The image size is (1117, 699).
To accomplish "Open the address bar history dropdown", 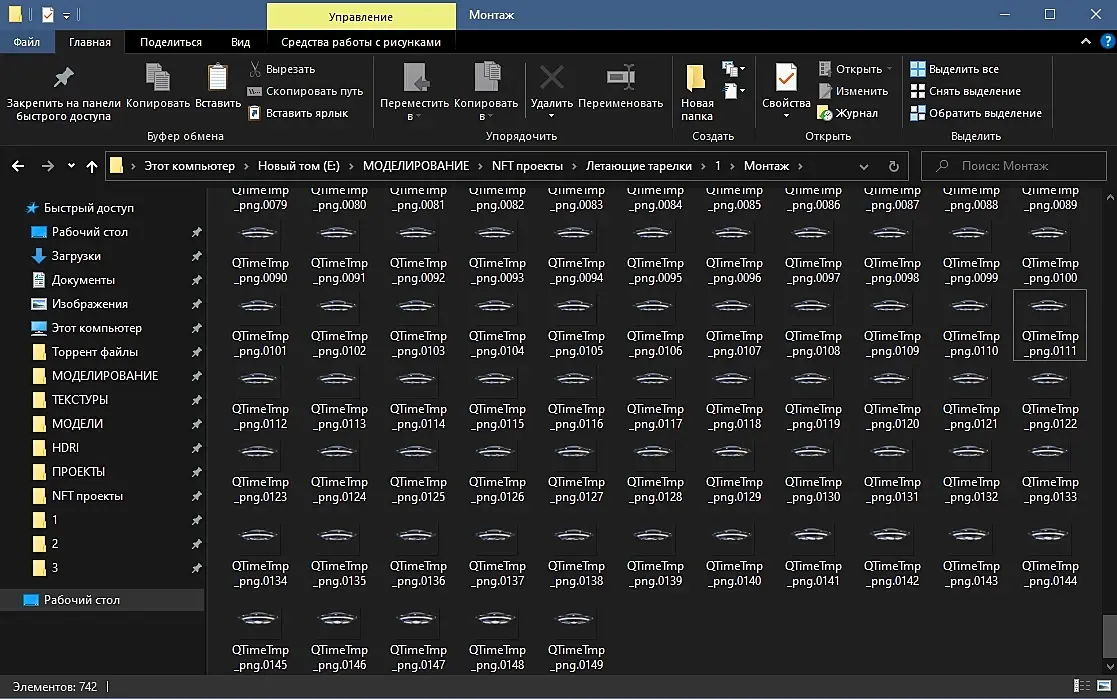I will (864, 166).
